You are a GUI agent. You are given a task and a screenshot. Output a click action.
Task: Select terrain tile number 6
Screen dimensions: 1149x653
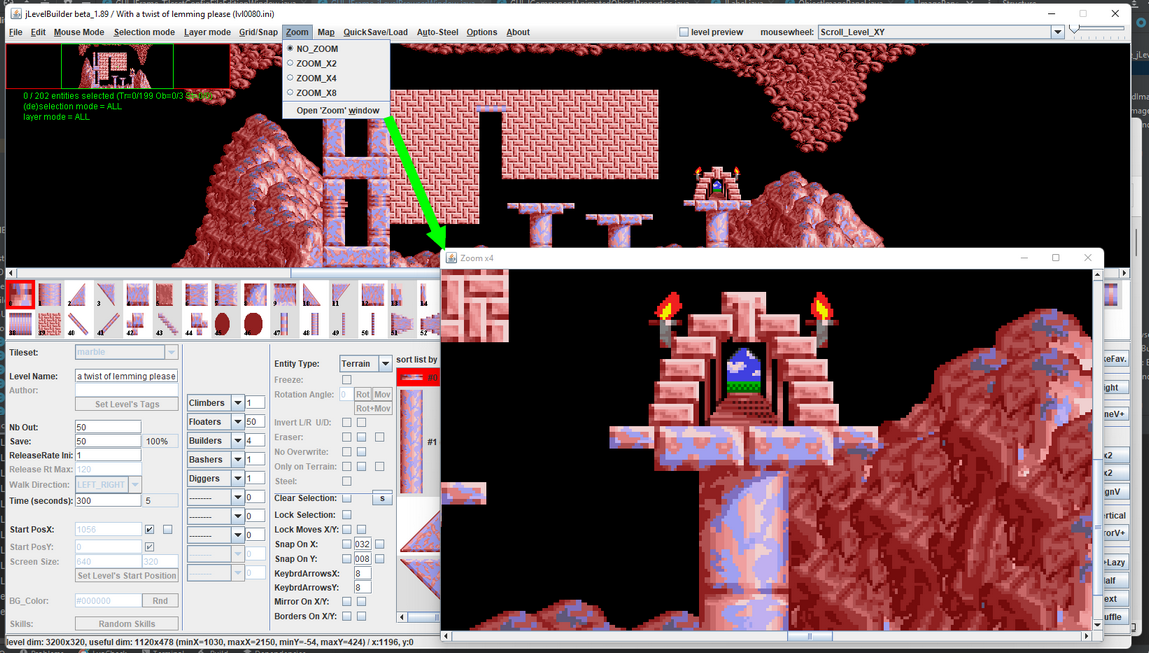196,294
